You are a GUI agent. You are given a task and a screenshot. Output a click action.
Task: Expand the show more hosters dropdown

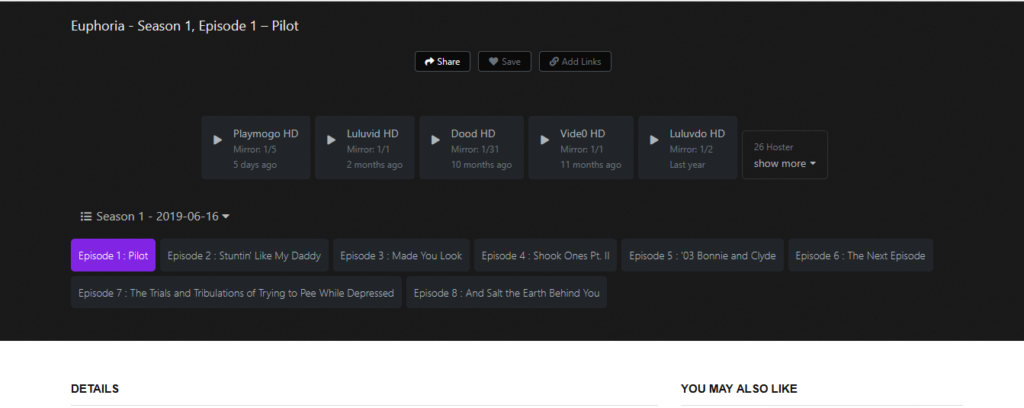tap(784, 163)
